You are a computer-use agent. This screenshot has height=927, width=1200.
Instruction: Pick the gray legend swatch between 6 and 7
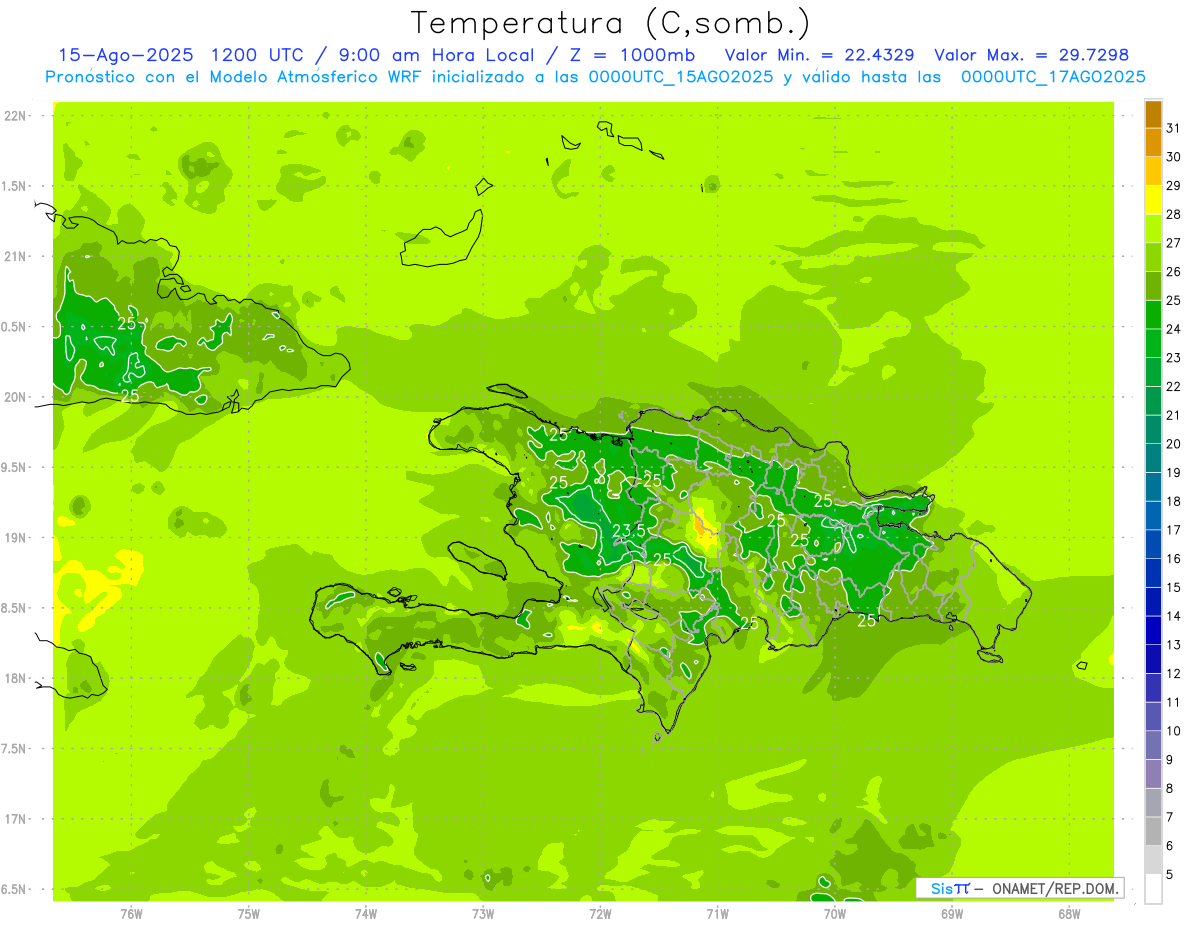coord(1153,831)
